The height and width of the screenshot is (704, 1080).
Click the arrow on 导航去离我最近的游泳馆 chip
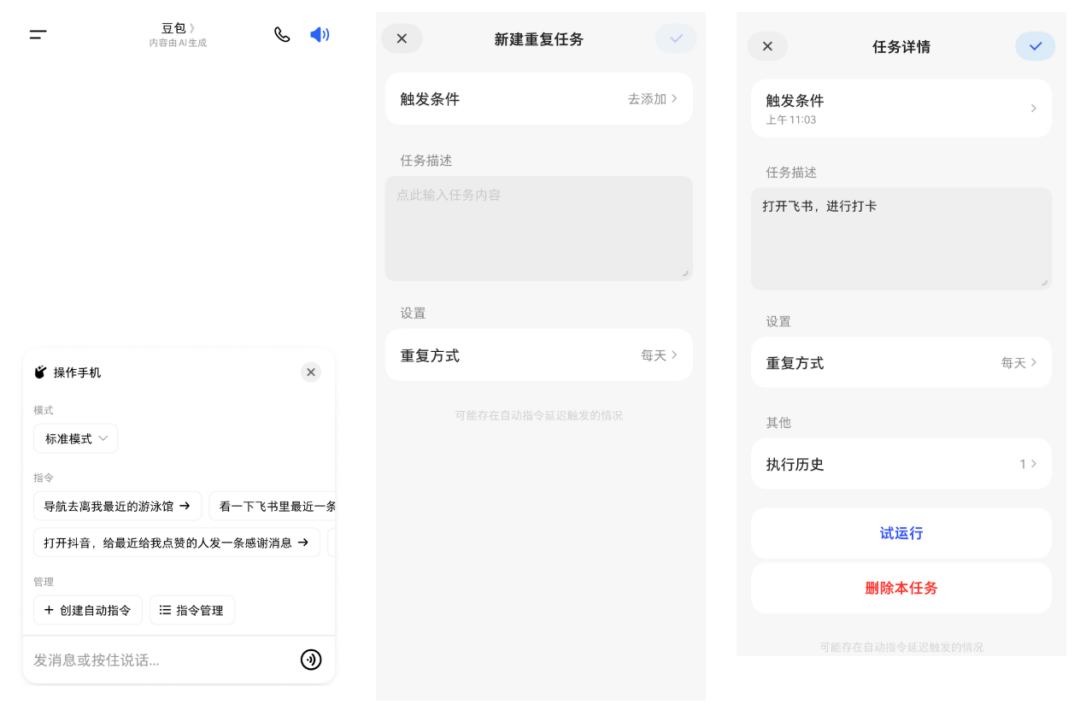click(185, 506)
